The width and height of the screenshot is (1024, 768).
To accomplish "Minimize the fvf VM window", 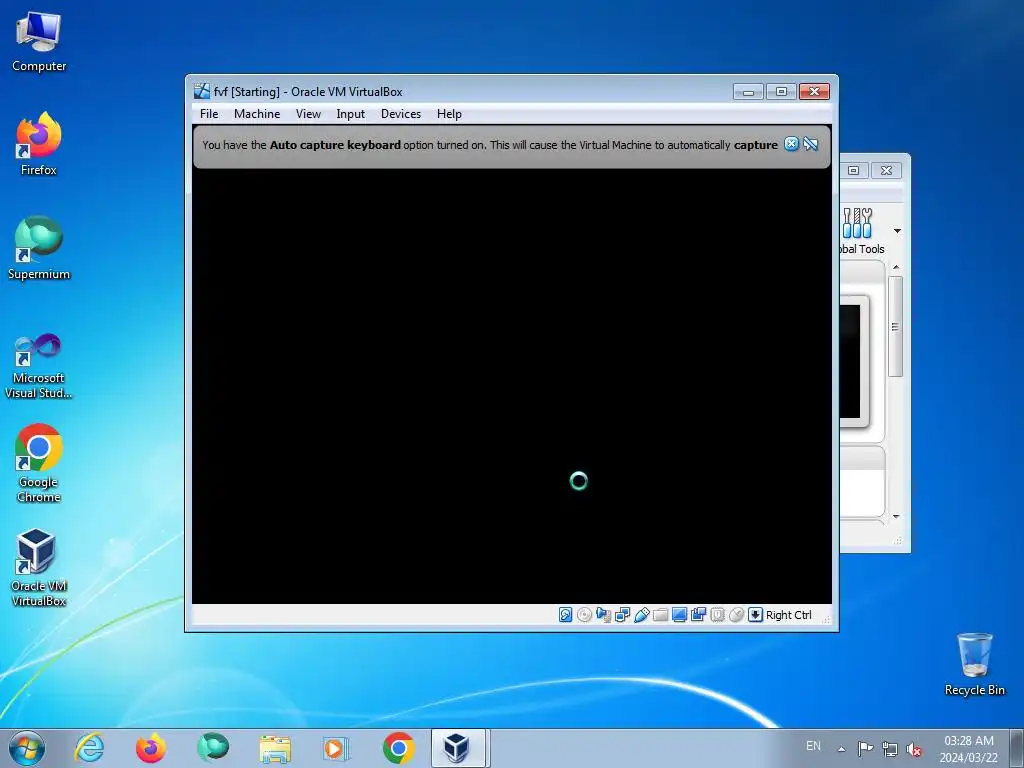I will (x=748, y=91).
